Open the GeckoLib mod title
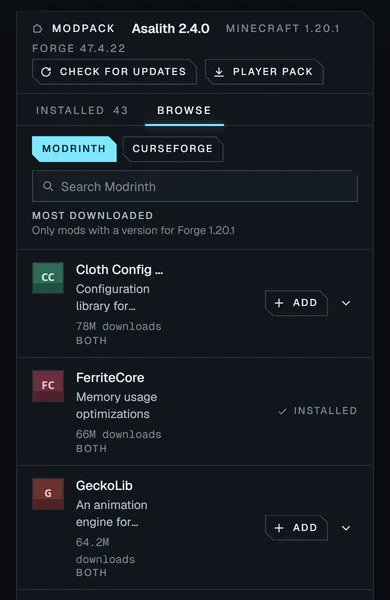Screen dimensions: 390x600 104,486
